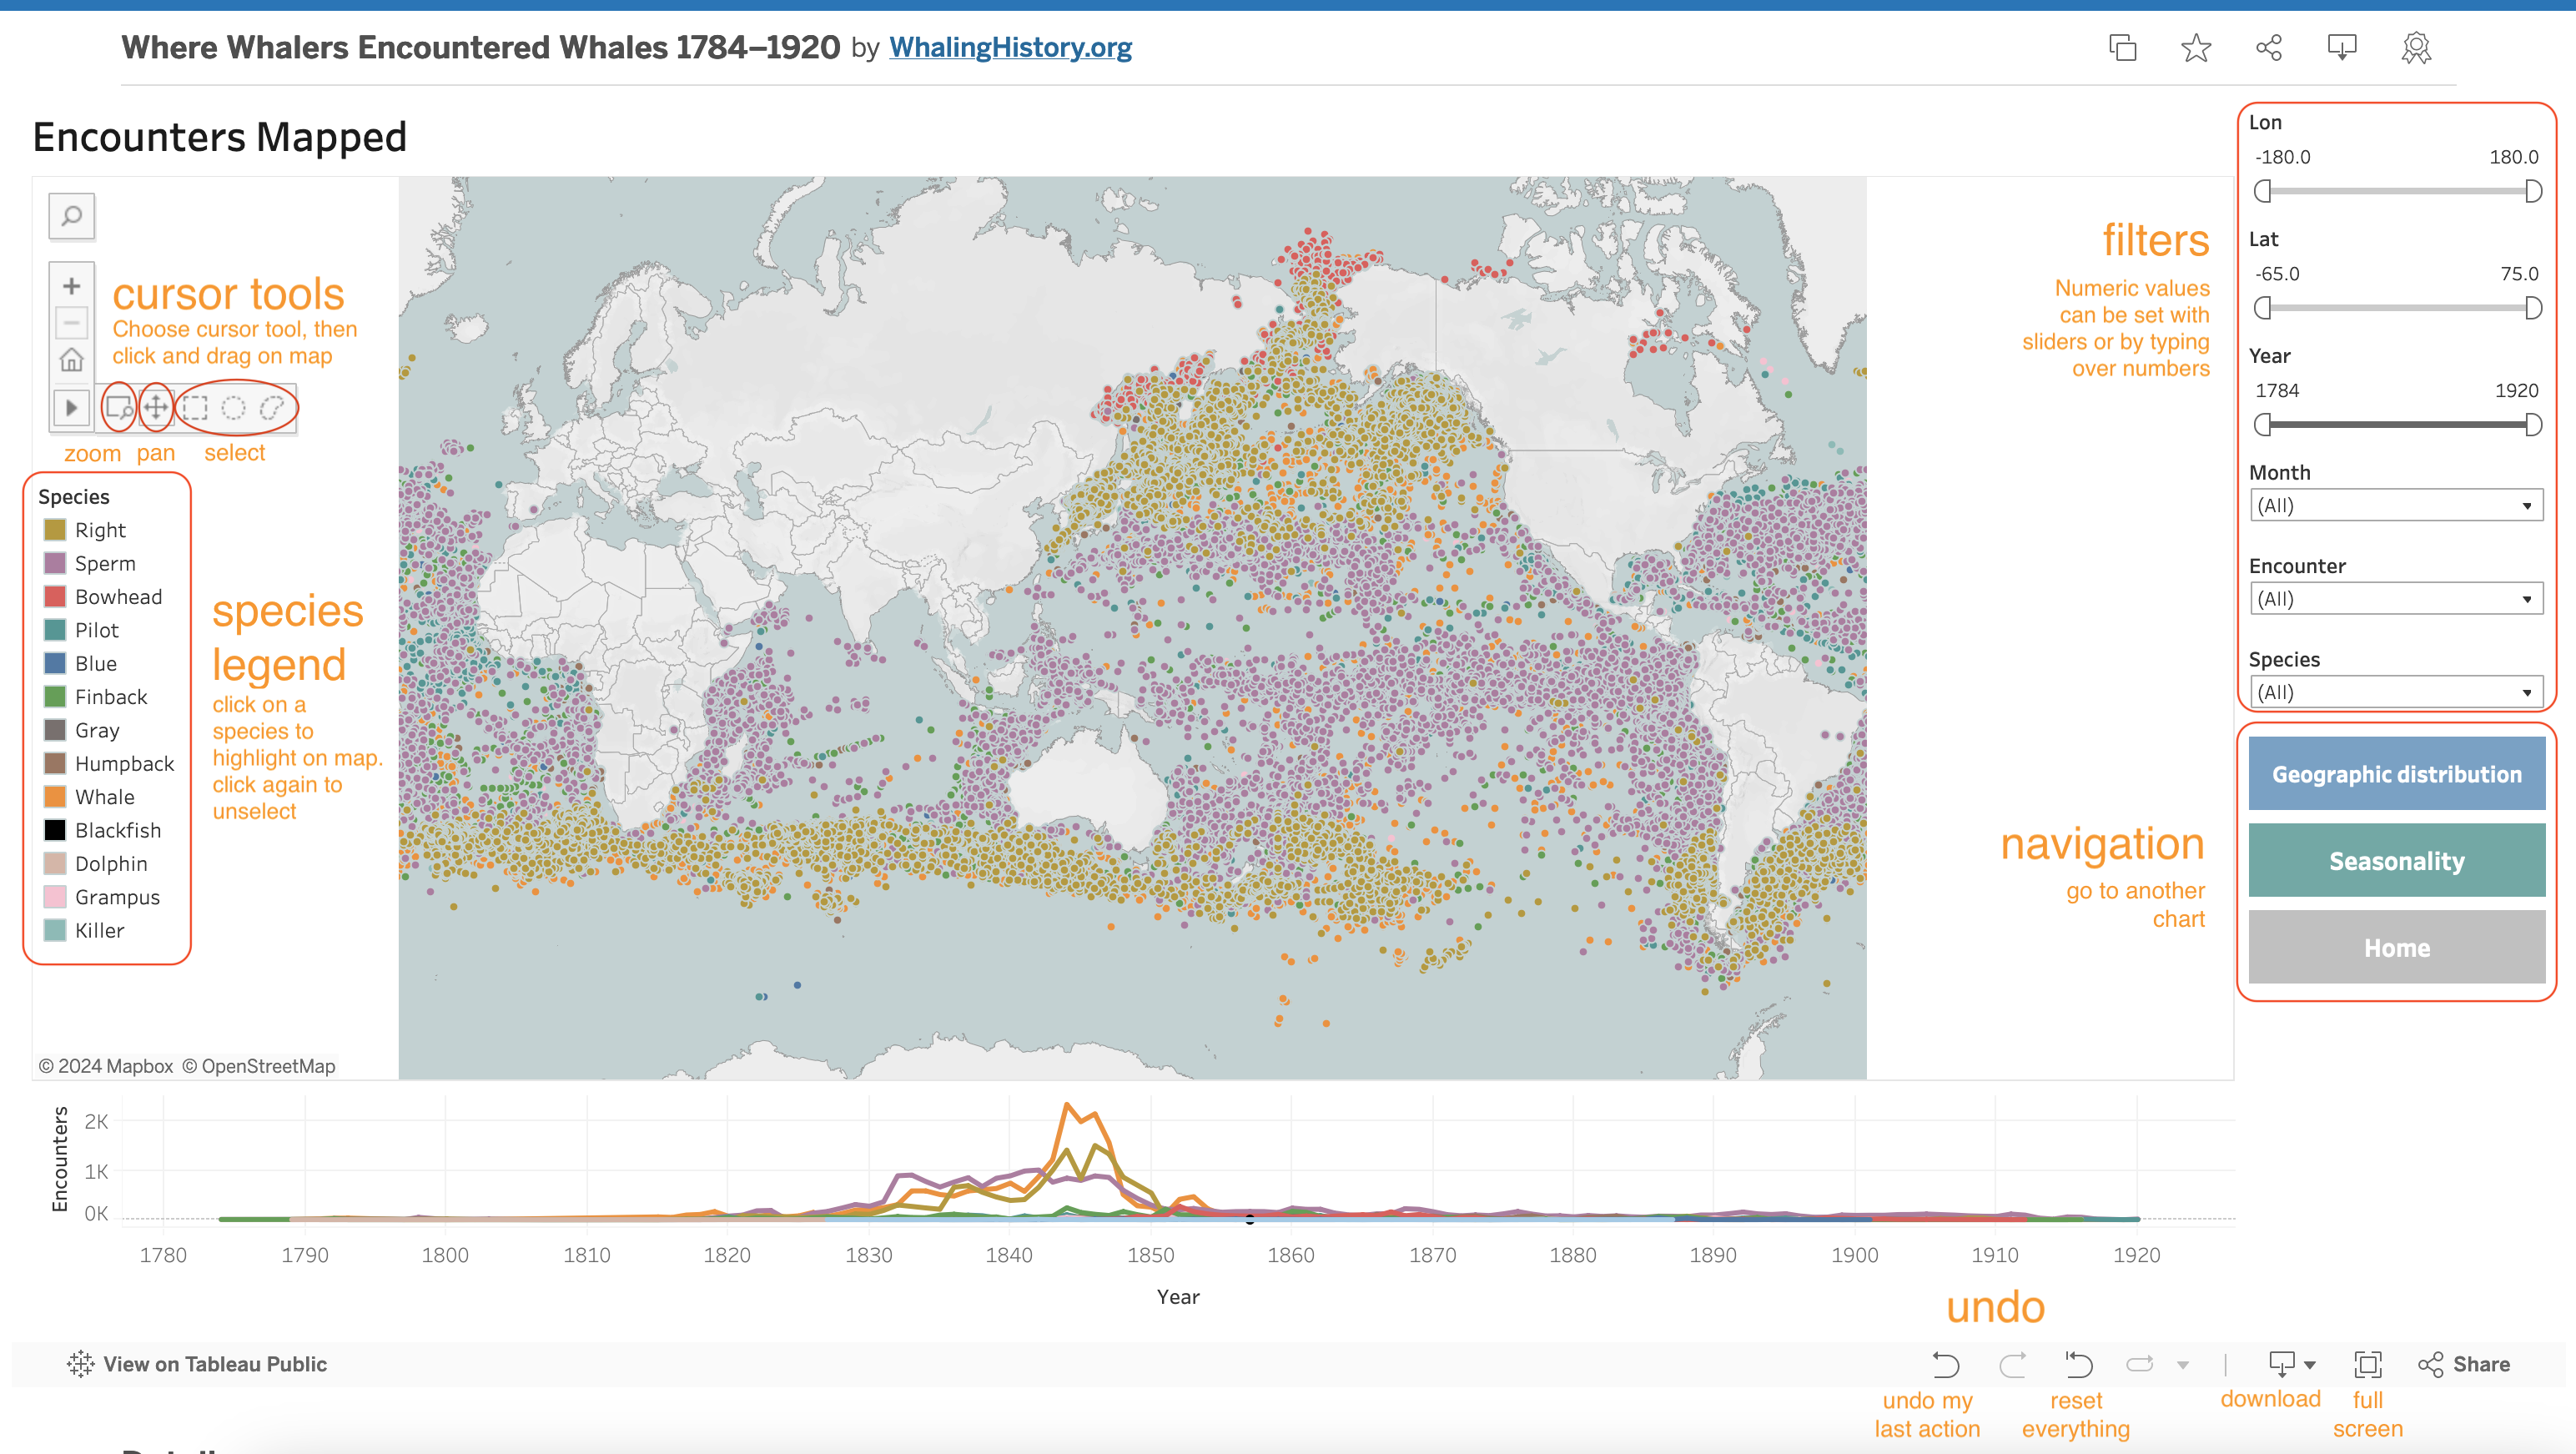Viewport: 2576px width, 1454px height.
Task: Switch to Geographic distribution view
Action: (x=2396, y=774)
